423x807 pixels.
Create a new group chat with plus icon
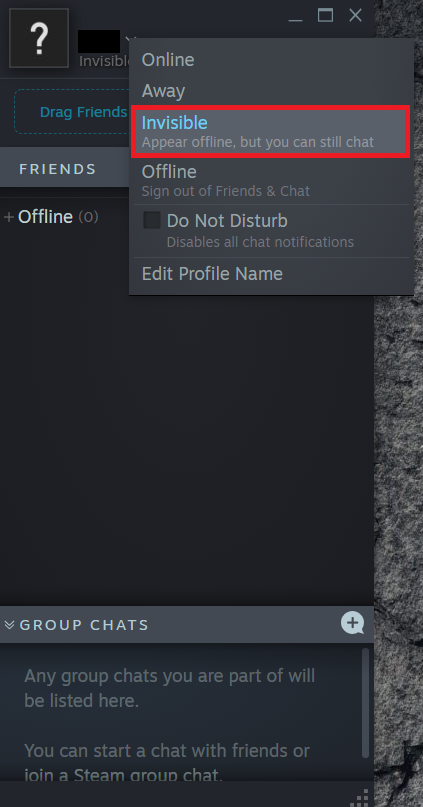point(352,623)
